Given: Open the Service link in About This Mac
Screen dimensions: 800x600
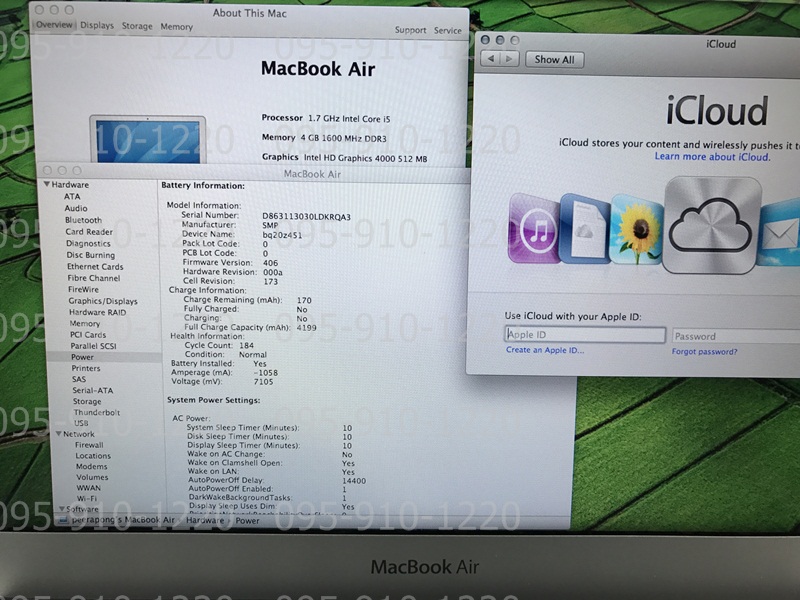Looking at the screenshot, I should click(x=447, y=31).
